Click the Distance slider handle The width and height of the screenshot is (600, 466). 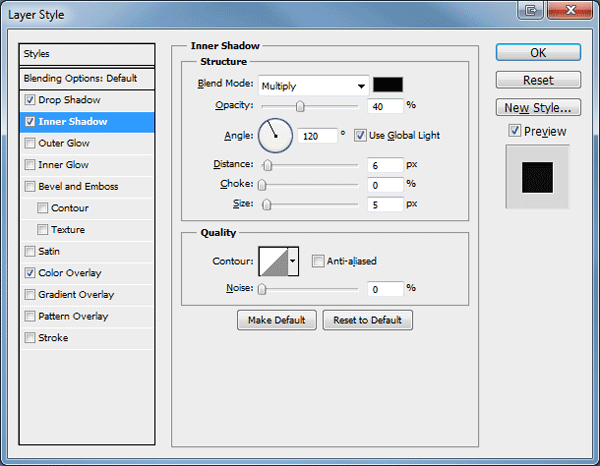click(x=267, y=165)
